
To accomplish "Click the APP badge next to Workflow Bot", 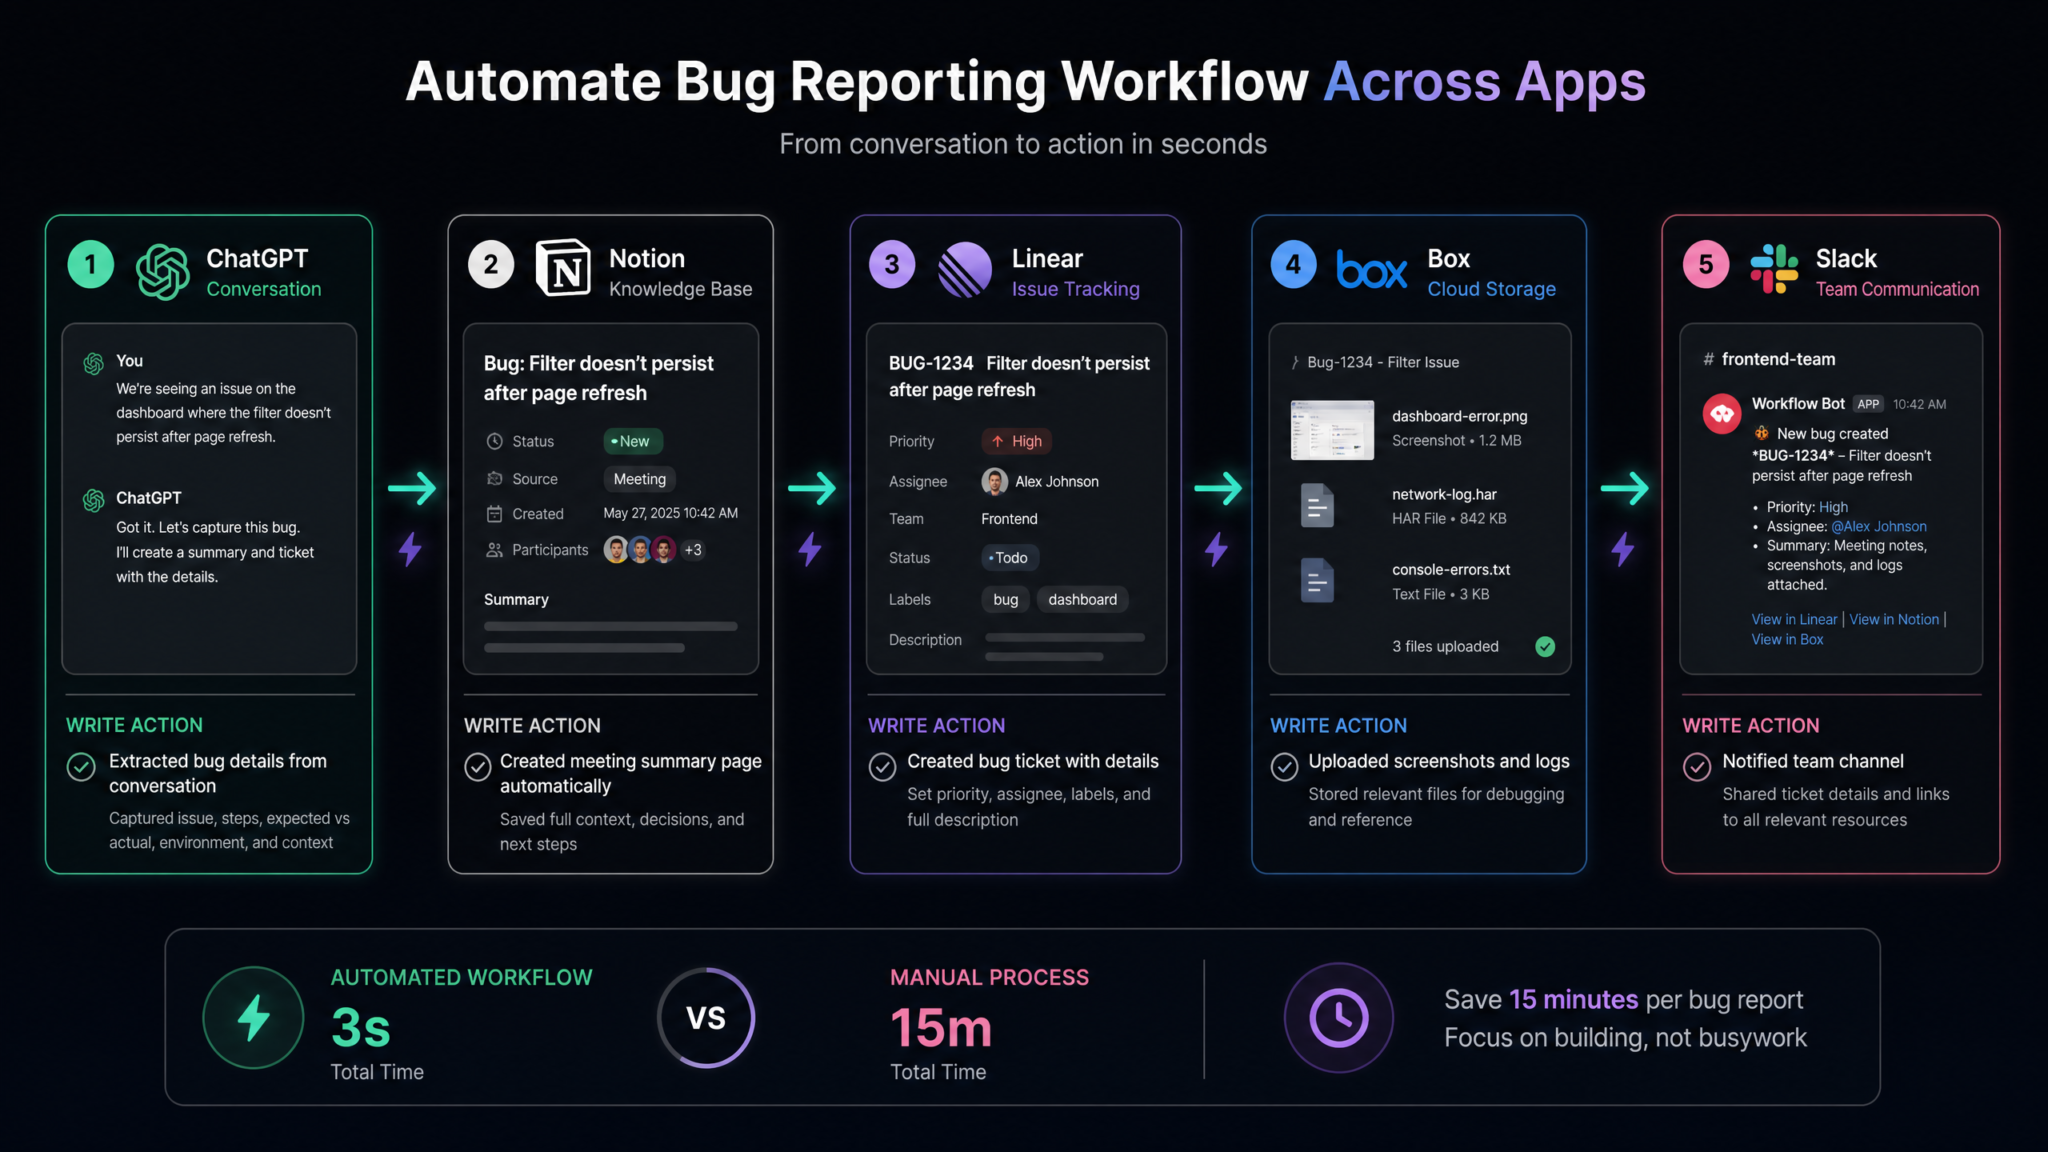I will [x=1869, y=404].
